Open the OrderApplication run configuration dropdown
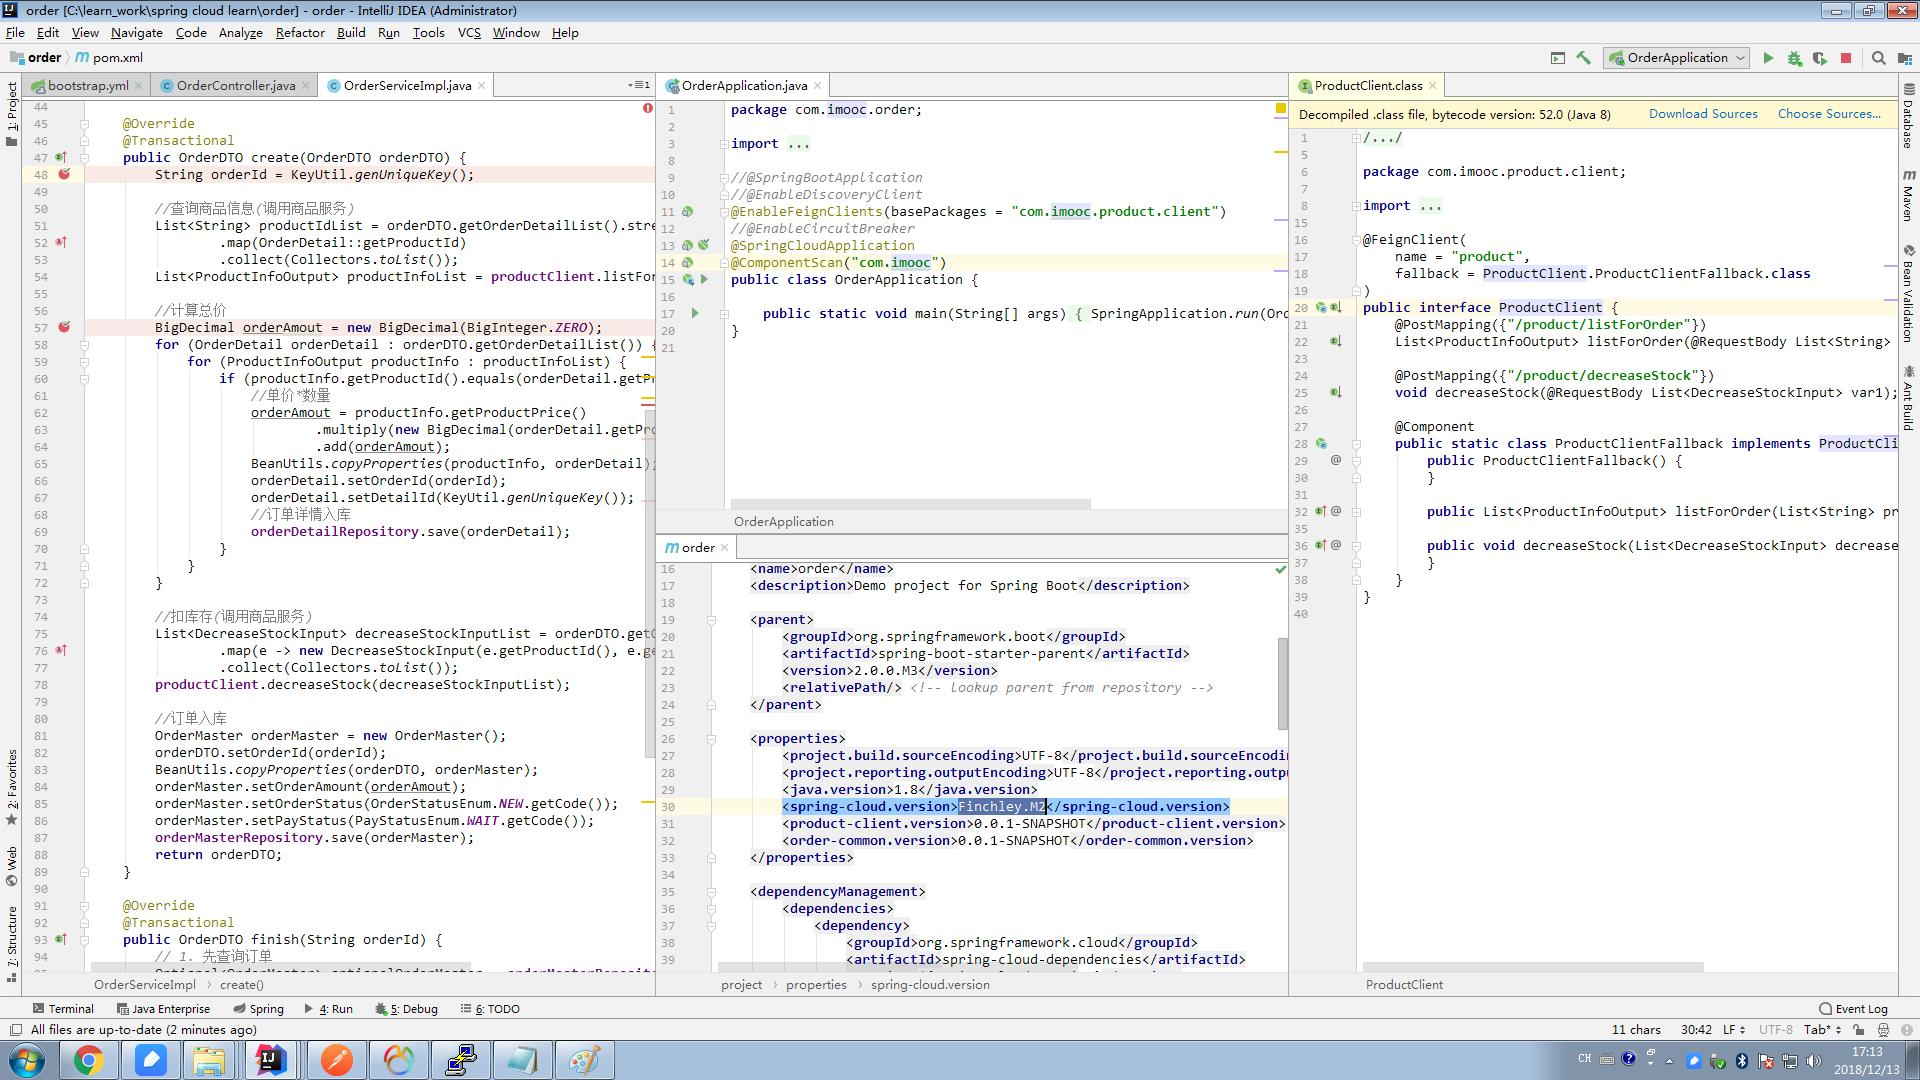The image size is (1920, 1080). tap(1678, 58)
